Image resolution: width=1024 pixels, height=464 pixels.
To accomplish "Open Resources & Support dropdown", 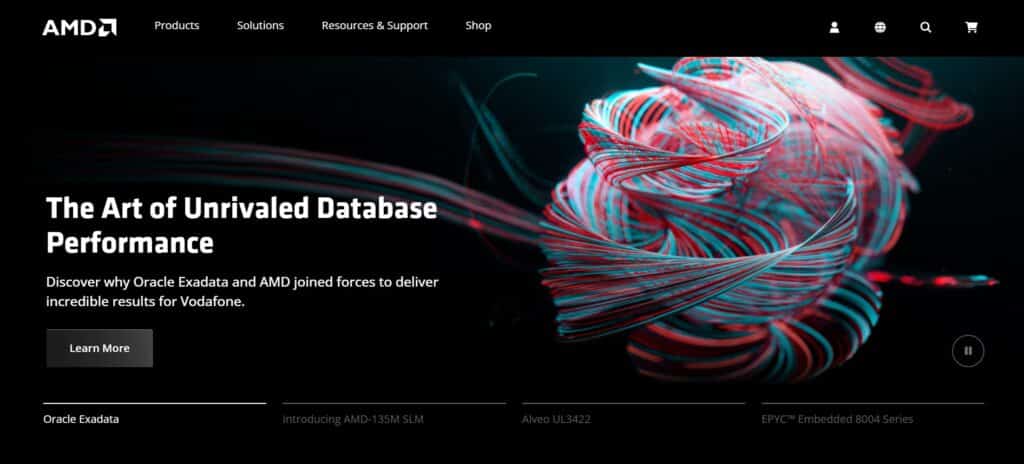I will pyautogui.click(x=374, y=26).
